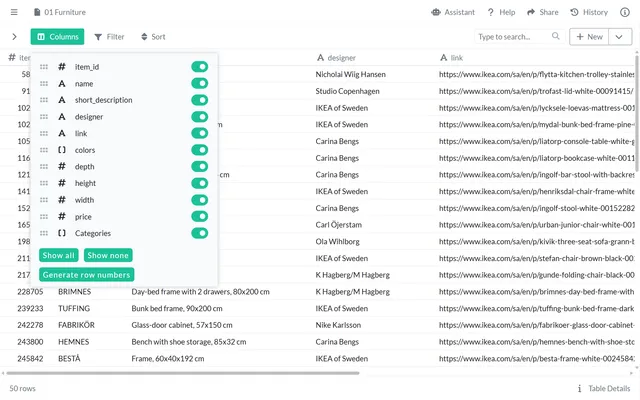This screenshot has width=640, height=400.
Task: Open the hamburger menu icon
Action: 14,12
